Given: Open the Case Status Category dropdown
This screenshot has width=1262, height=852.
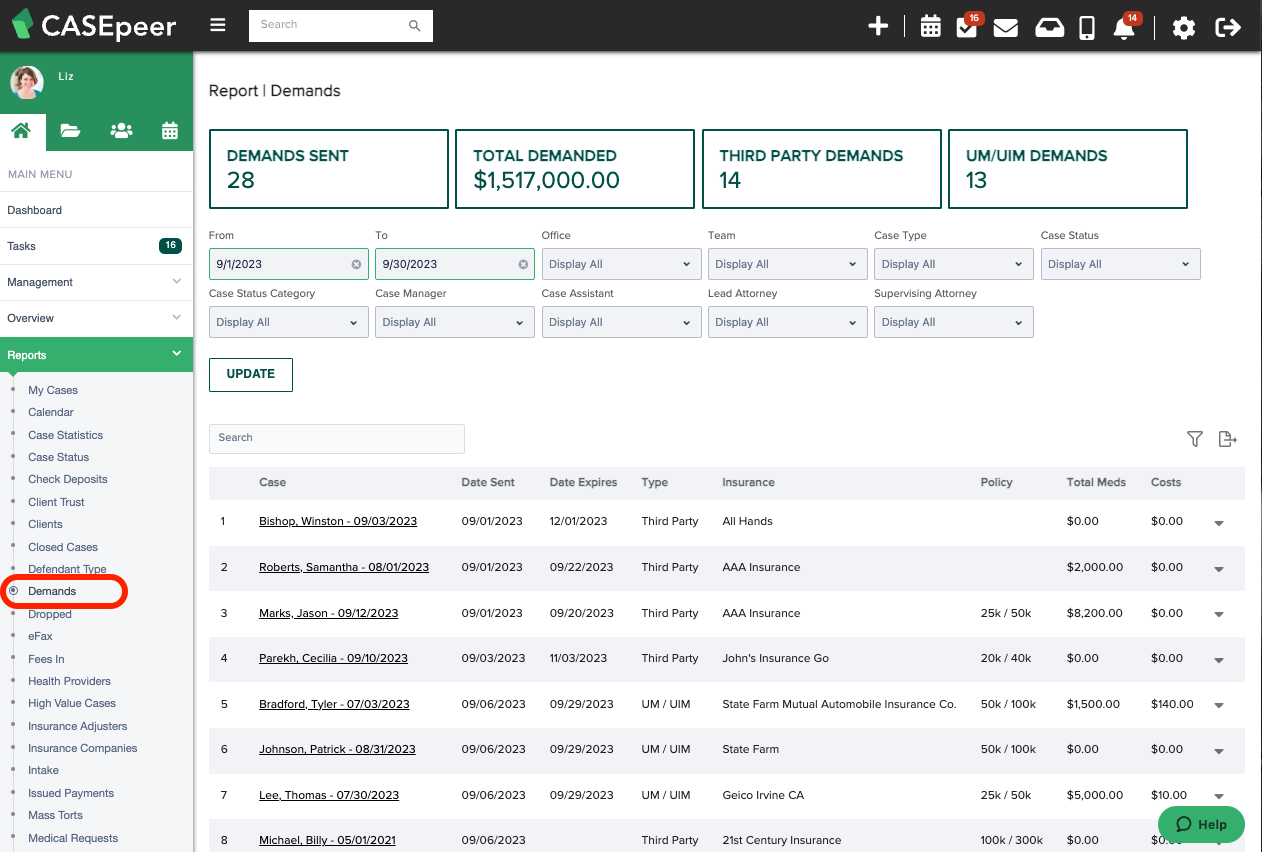Looking at the screenshot, I should (288, 322).
